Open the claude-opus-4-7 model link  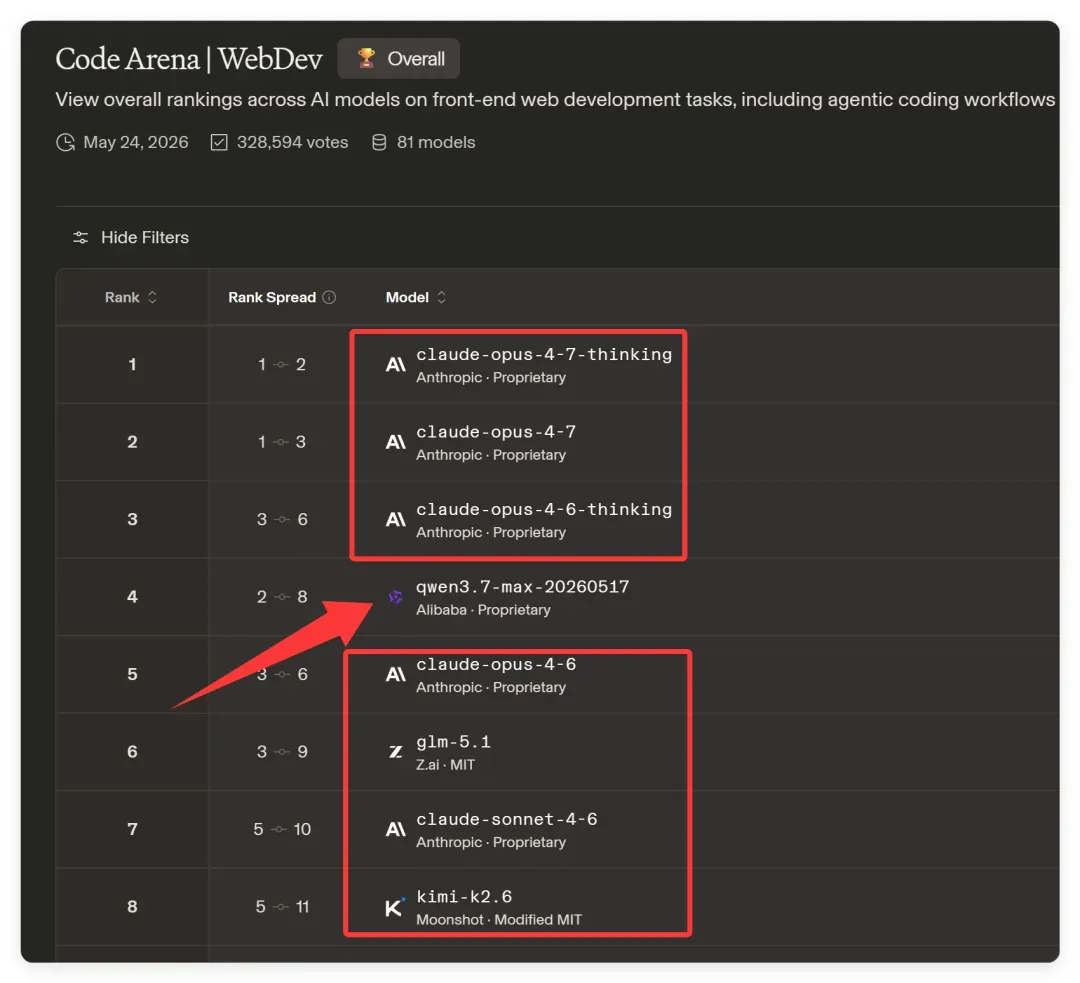[496, 432]
